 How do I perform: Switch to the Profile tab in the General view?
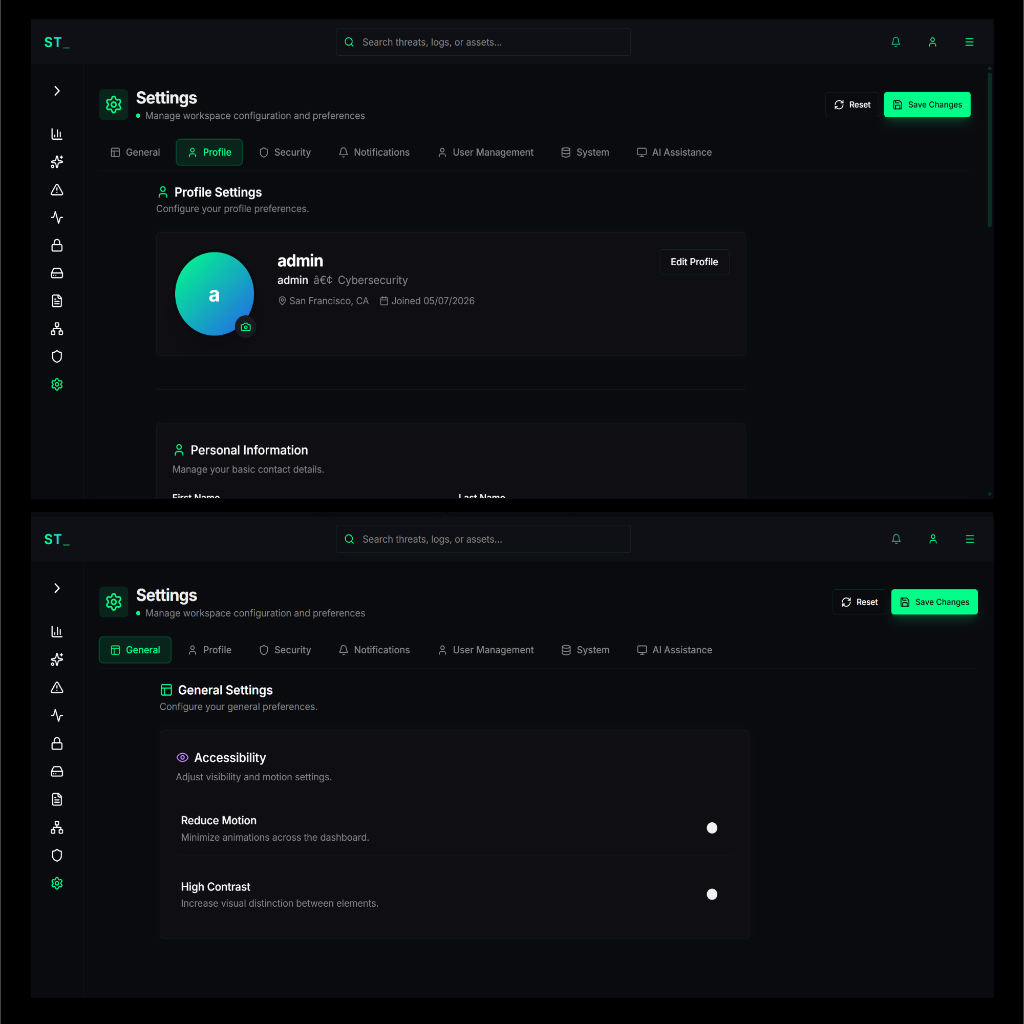coord(209,650)
